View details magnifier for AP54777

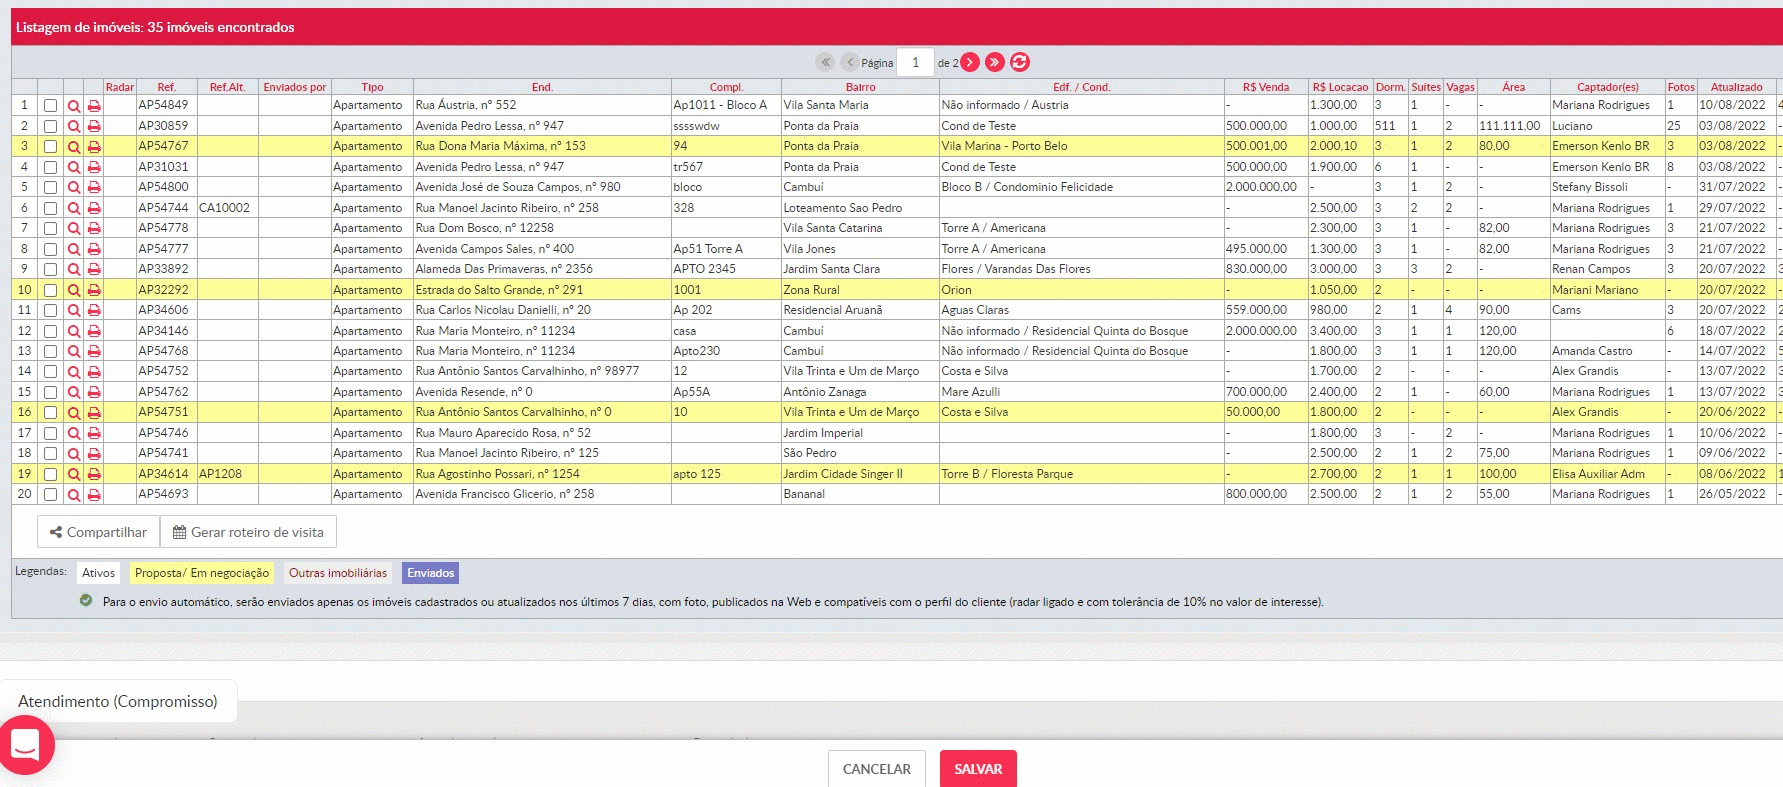pos(74,249)
